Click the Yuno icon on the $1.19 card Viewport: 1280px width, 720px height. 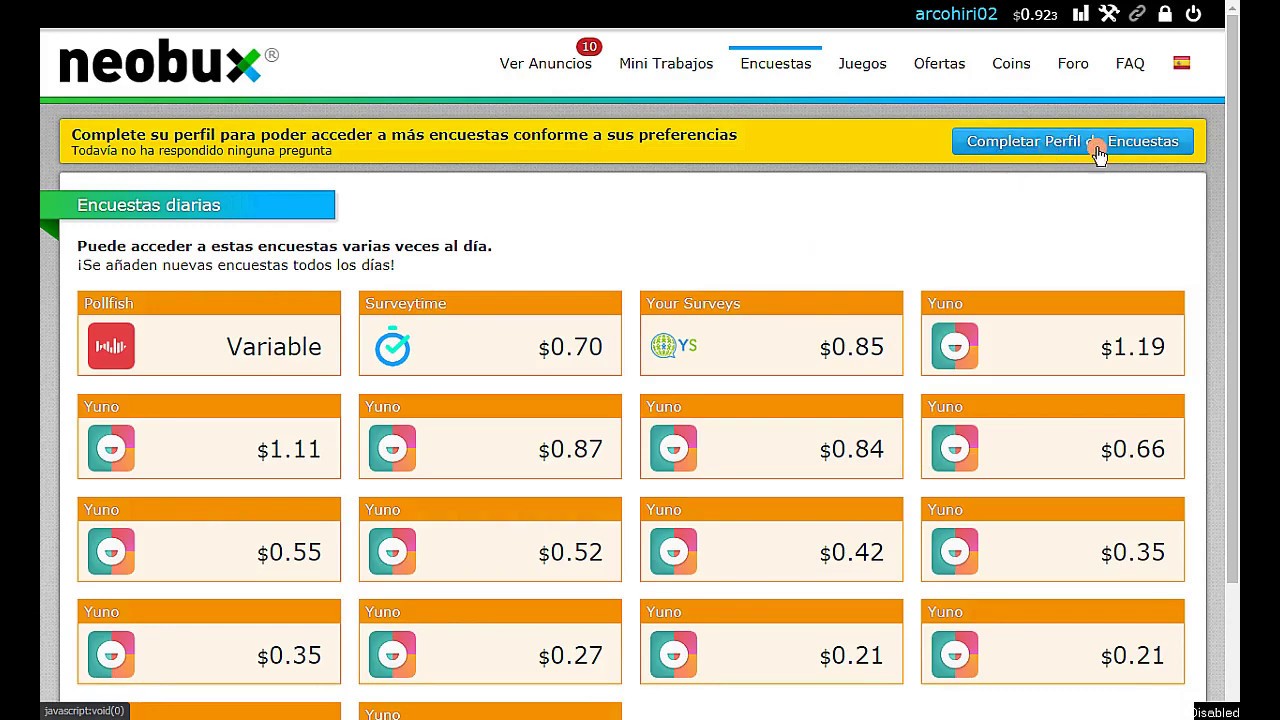pos(955,346)
